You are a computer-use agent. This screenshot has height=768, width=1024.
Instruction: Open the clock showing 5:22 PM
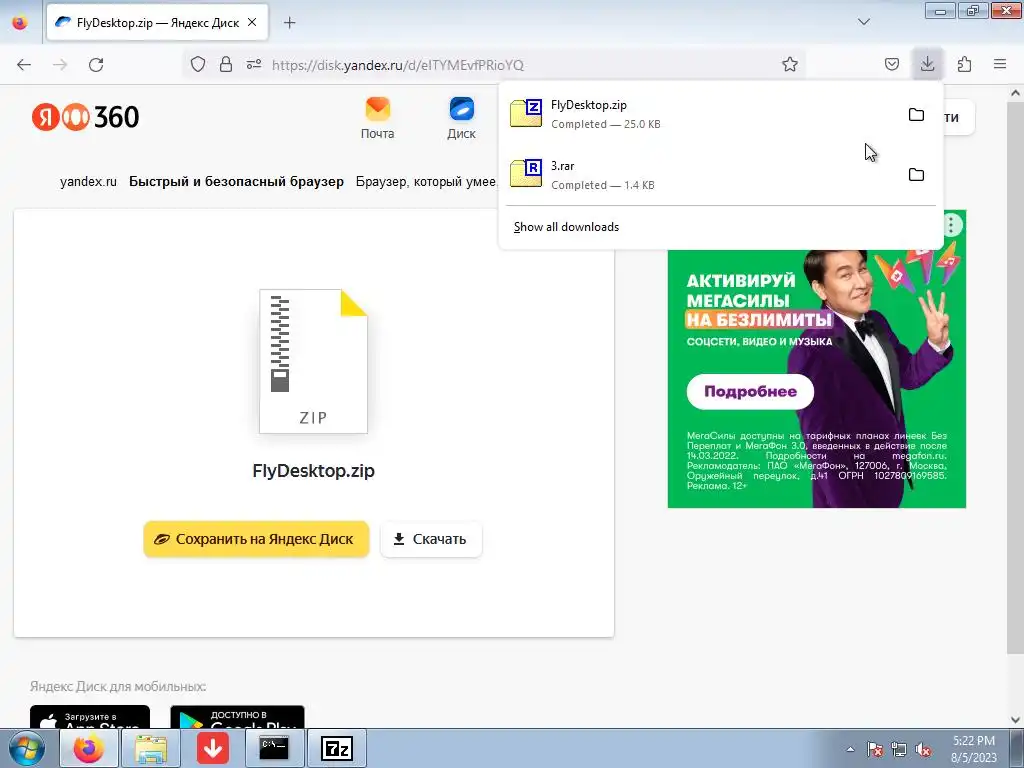[974, 749]
